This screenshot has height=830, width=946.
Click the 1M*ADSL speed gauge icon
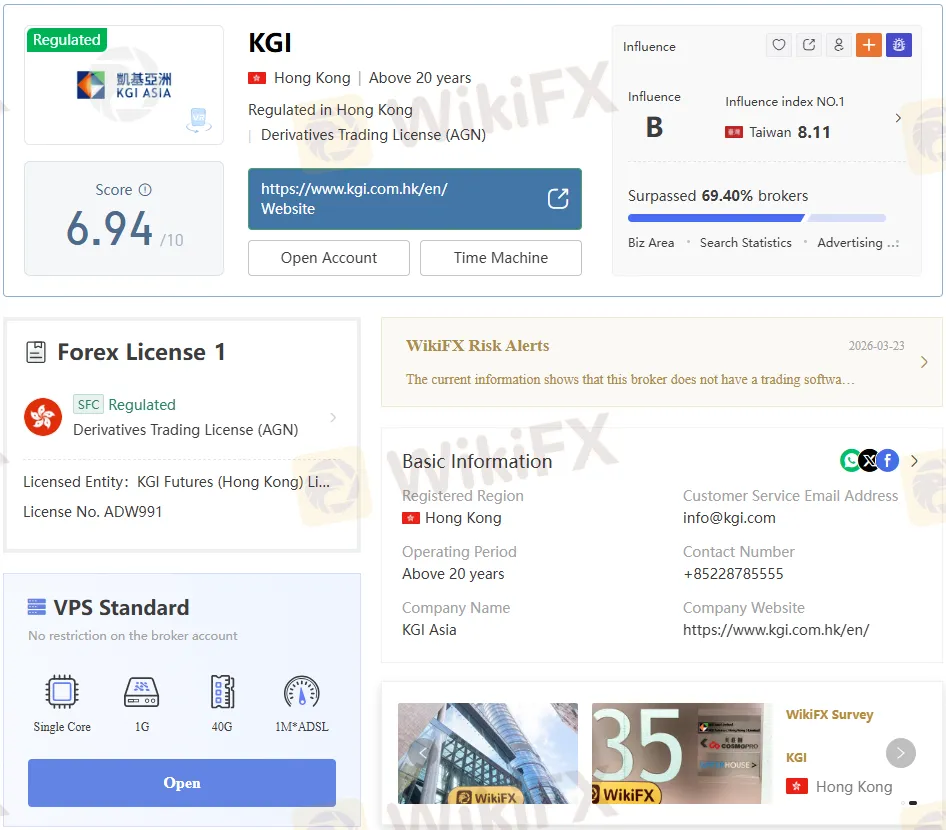302,691
